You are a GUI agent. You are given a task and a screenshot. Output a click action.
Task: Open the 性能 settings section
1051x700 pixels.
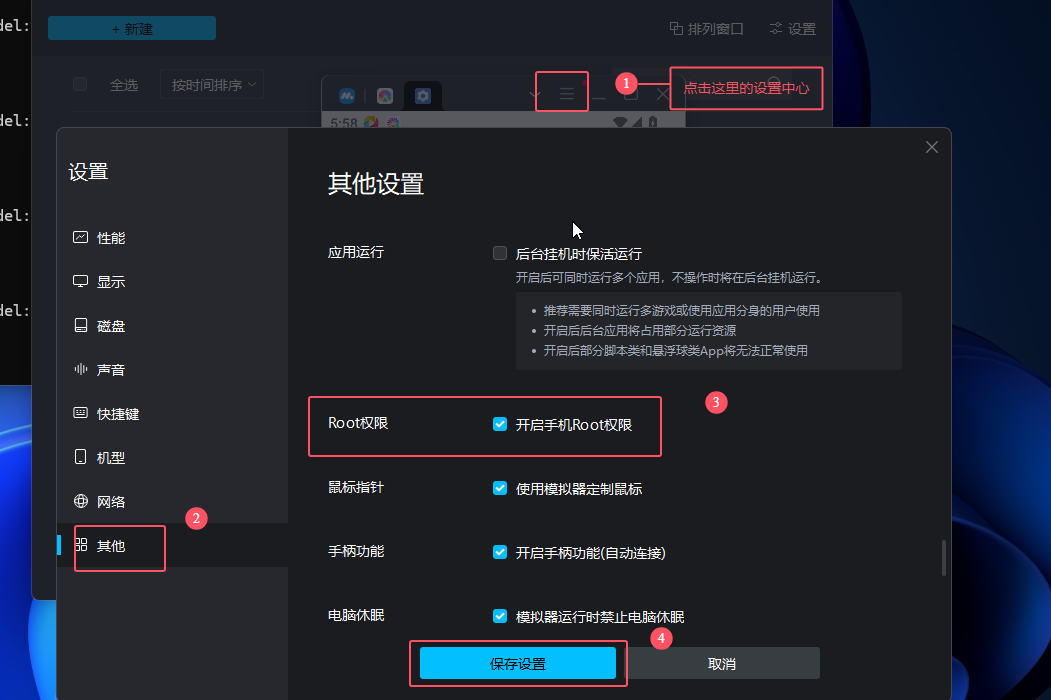(x=172, y=238)
